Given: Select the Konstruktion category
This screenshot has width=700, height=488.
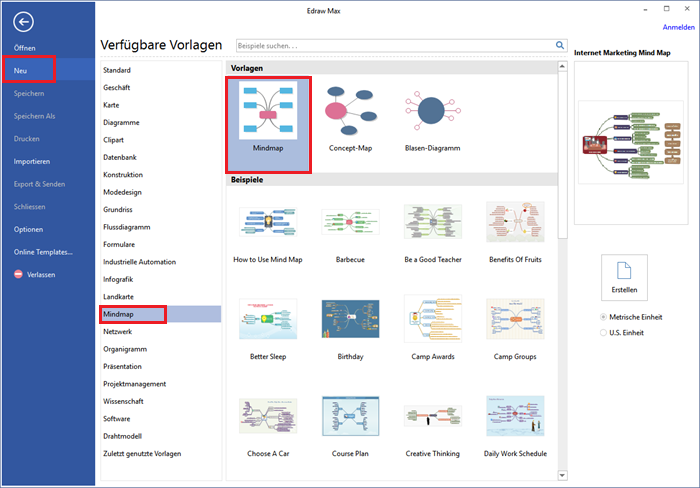Looking at the screenshot, I should click(x=123, y=175).
